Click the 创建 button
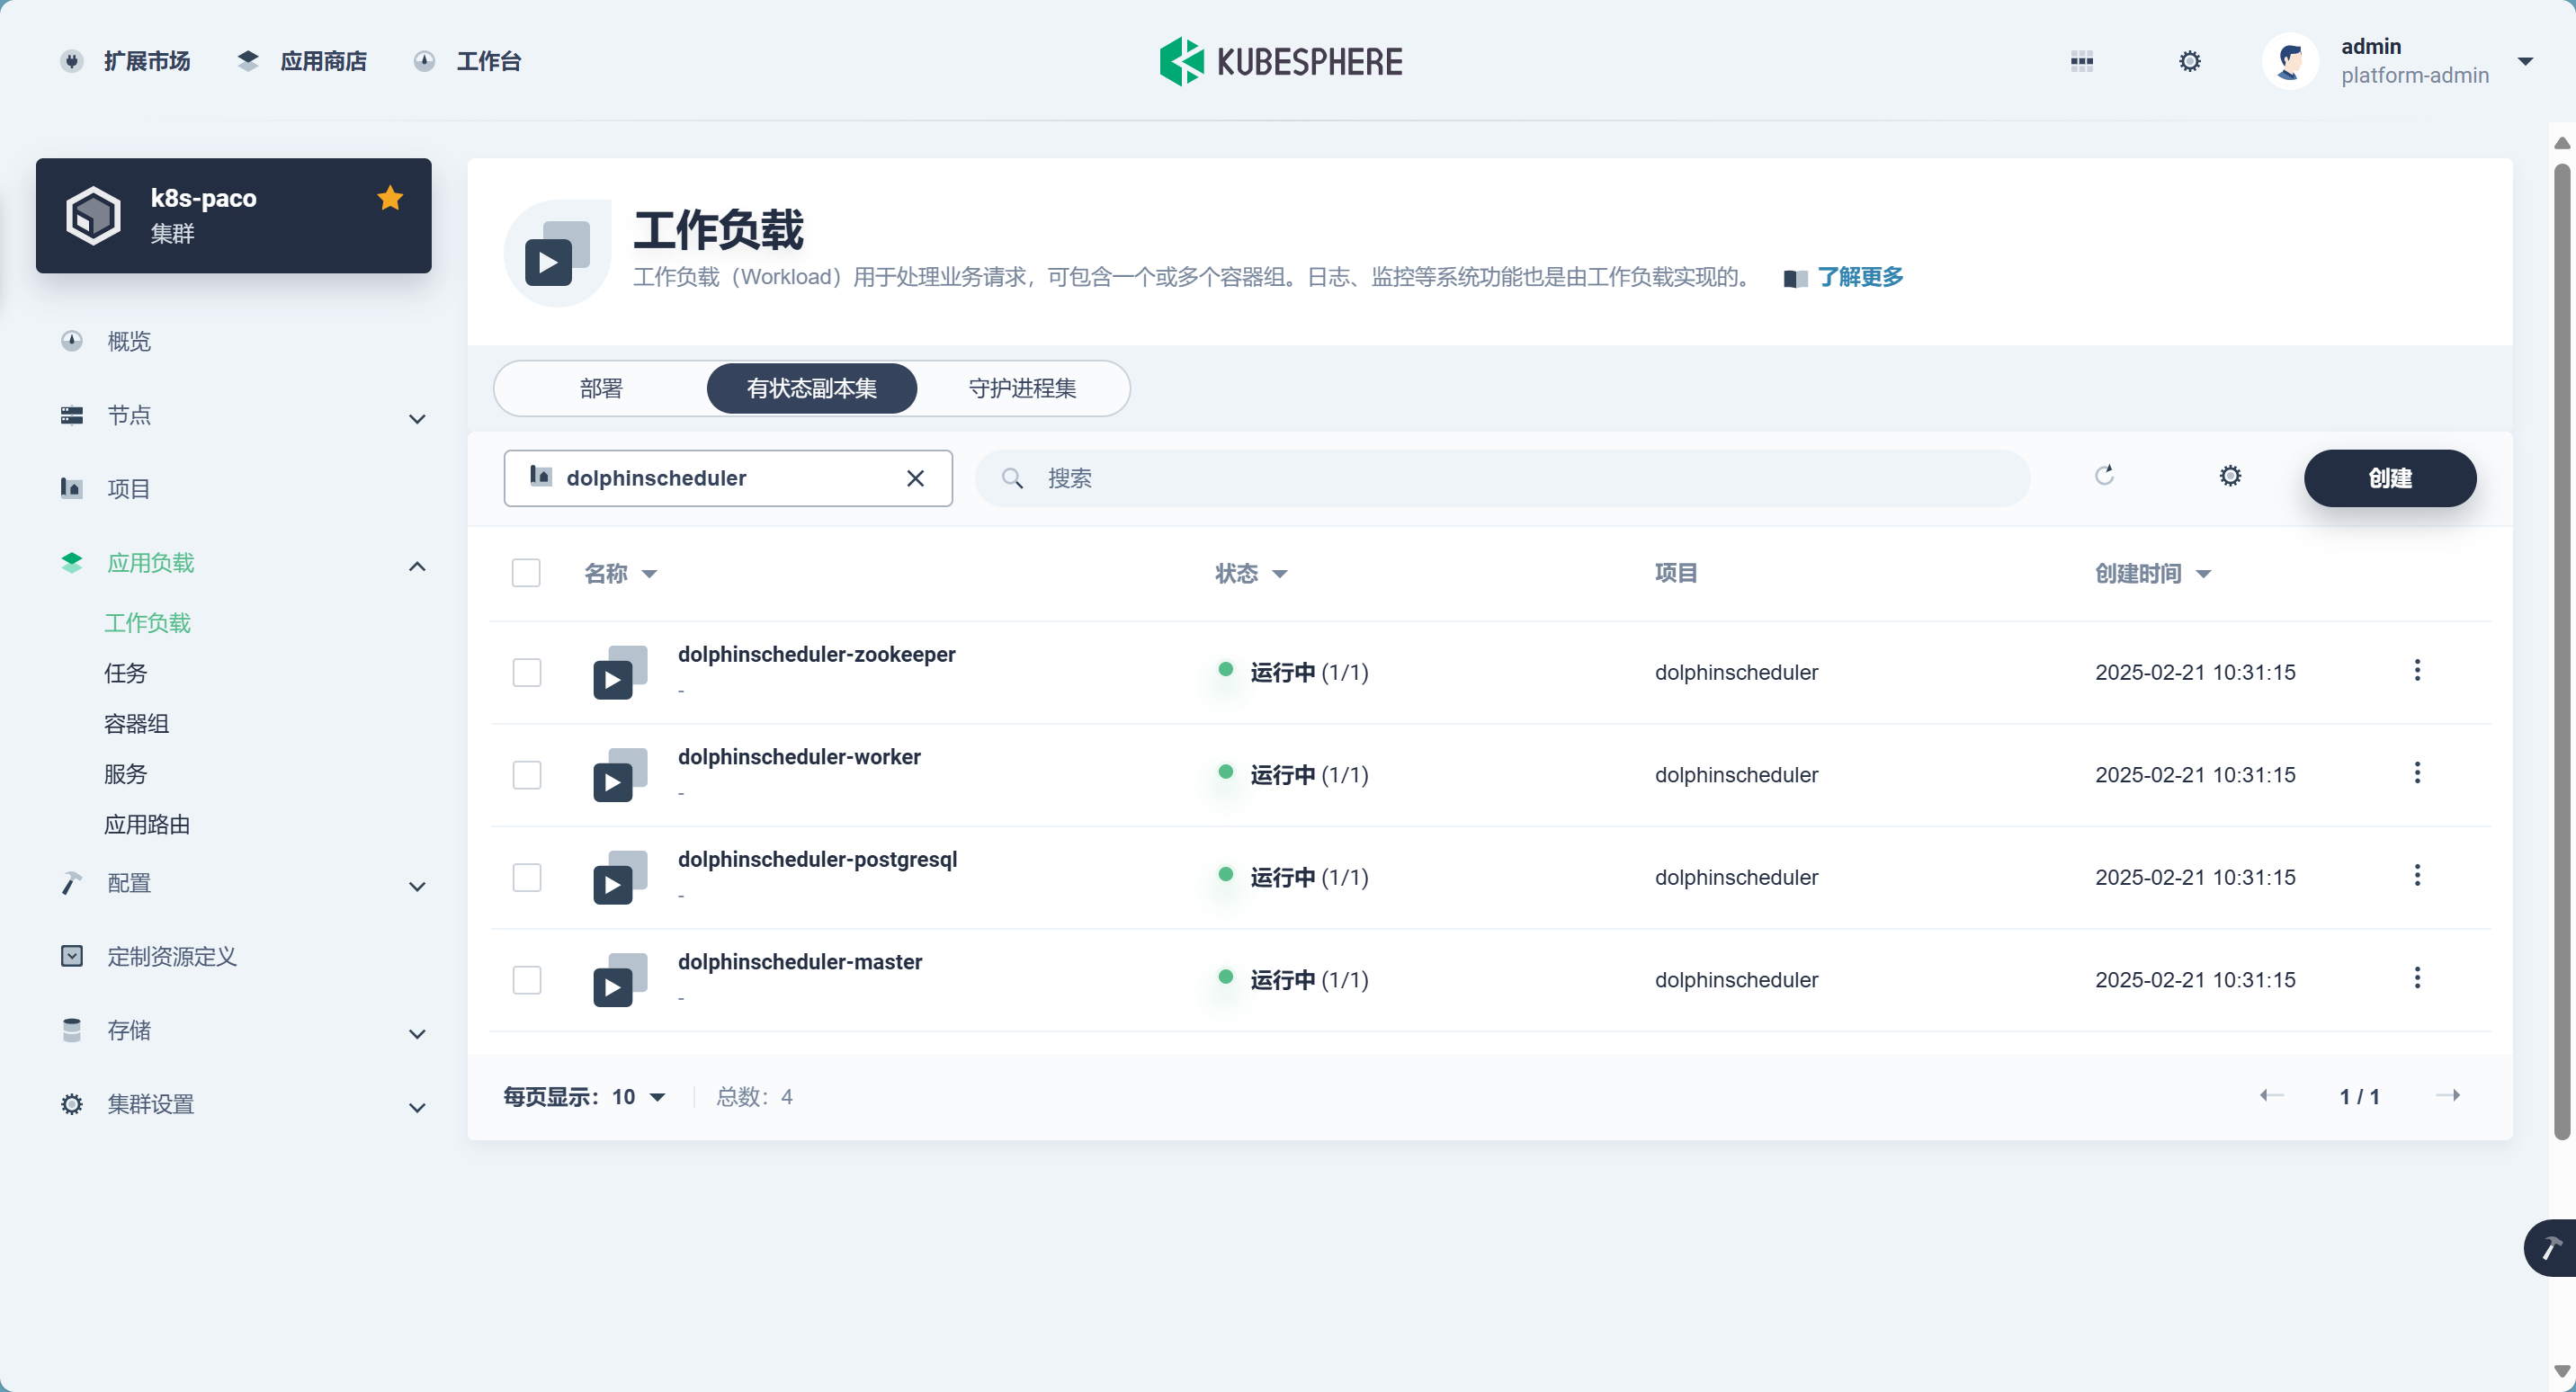Image resolution: width=2576 pixels, height=1392 pixels. [x=2389, y=478]
